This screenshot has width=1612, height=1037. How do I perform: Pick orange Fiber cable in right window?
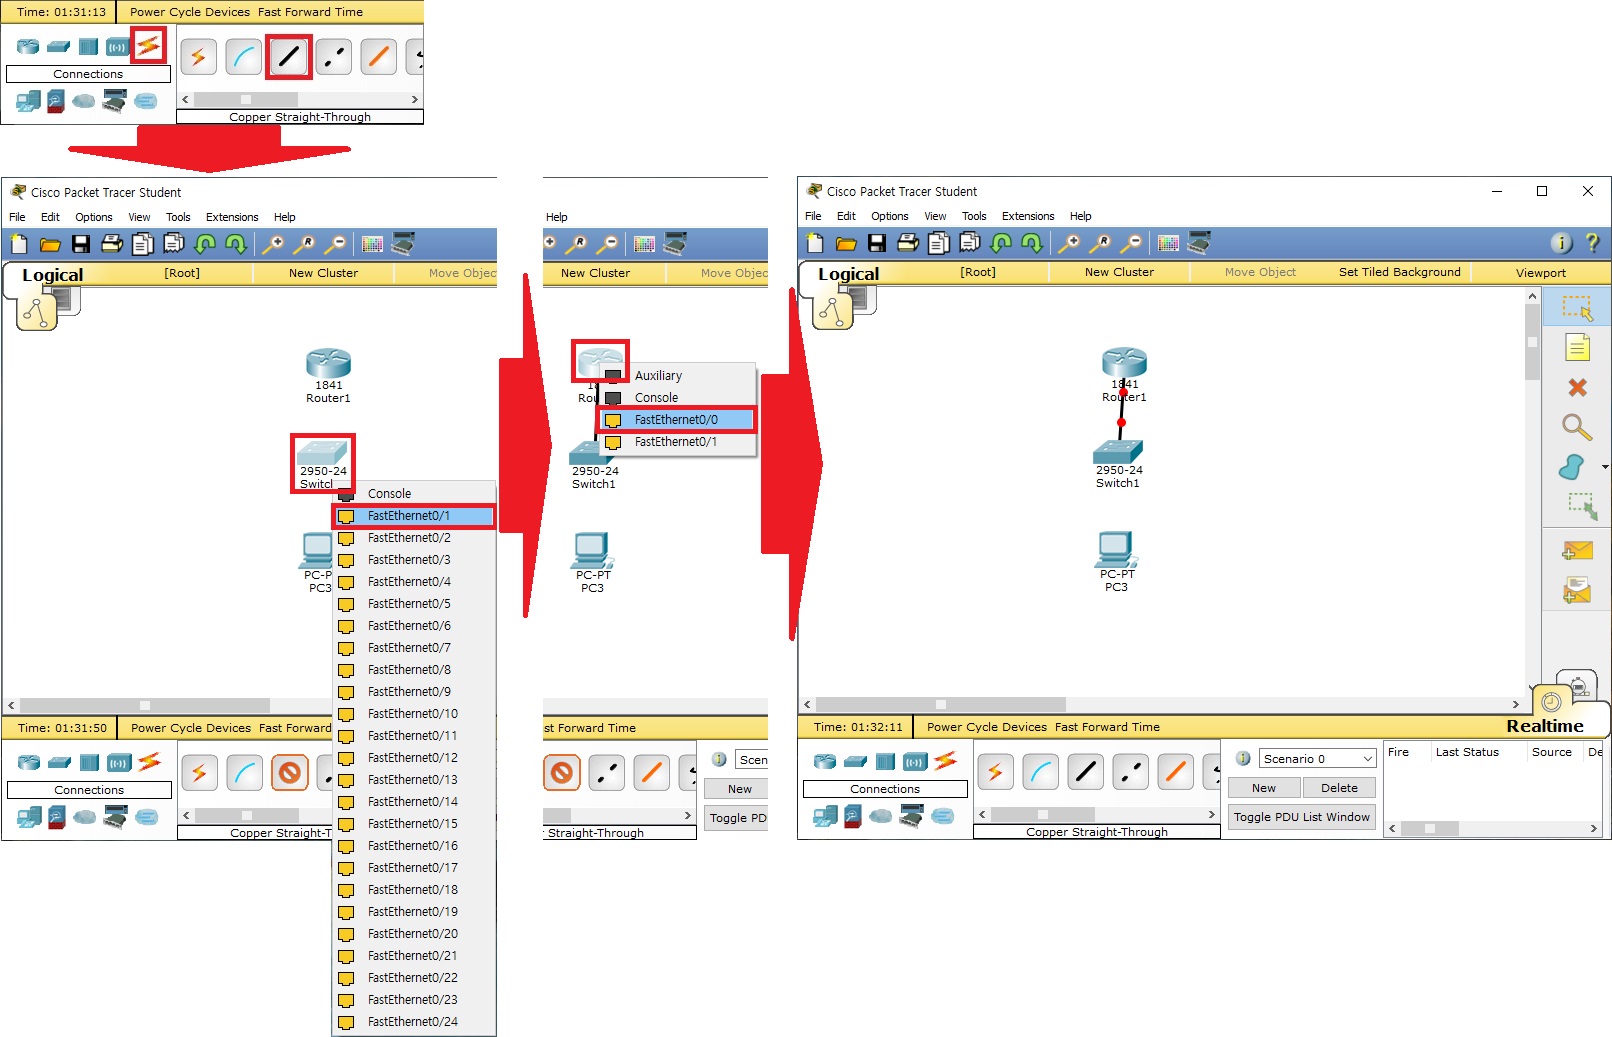[x=1176, y=772]
